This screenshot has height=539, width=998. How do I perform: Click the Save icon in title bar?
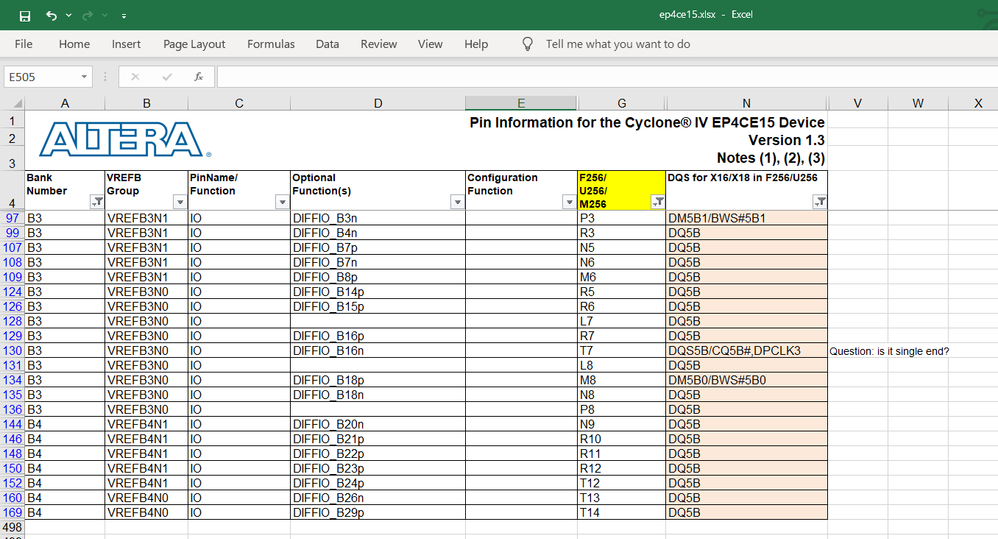(x=25, y=15)
